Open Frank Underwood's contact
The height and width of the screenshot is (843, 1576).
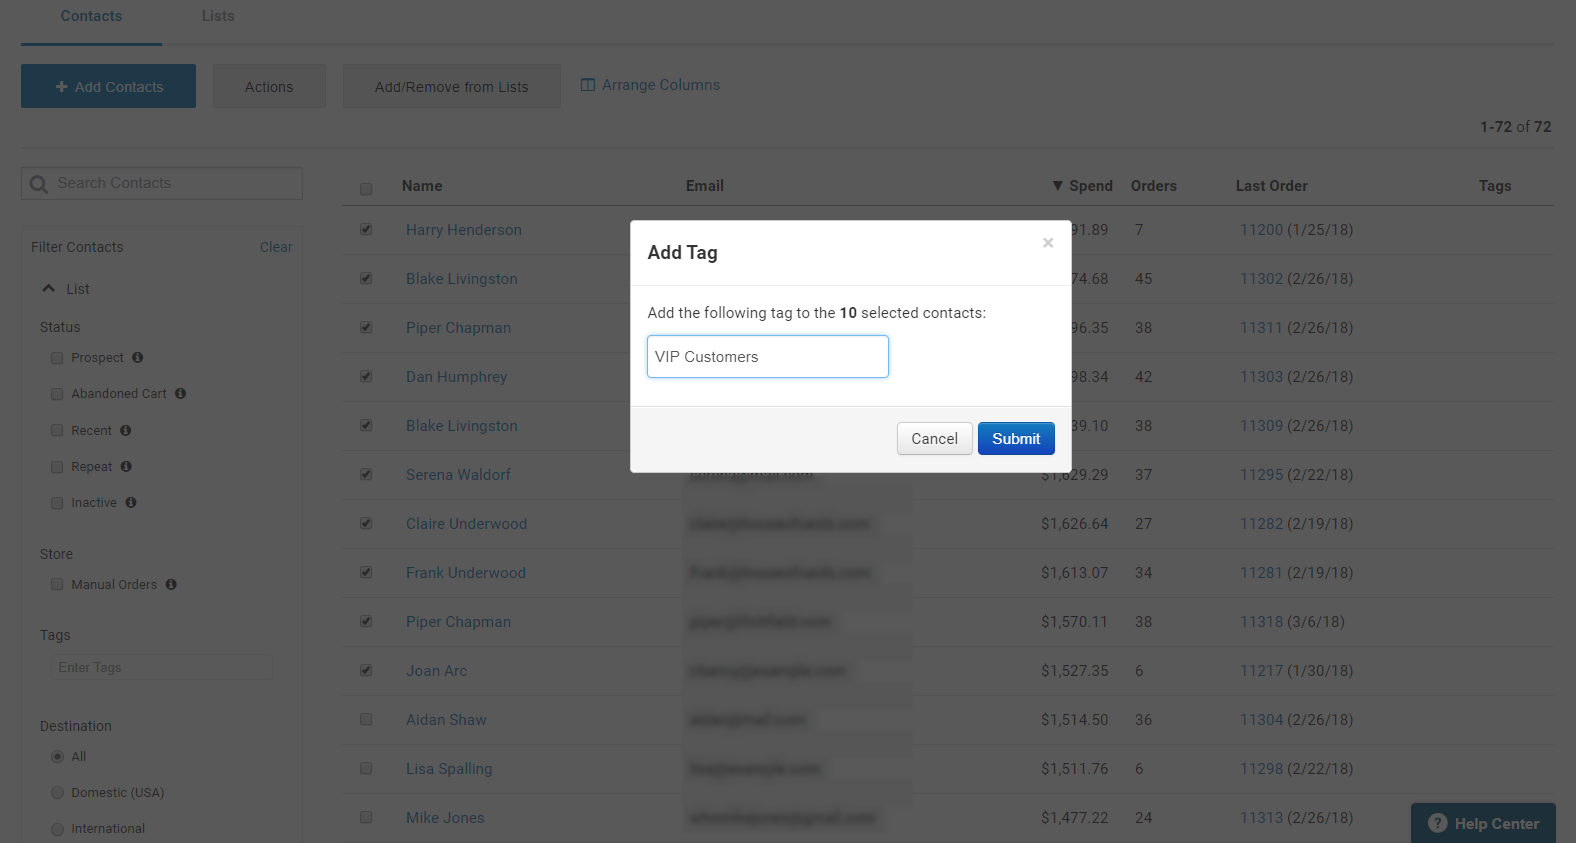(x=466, y=573)
